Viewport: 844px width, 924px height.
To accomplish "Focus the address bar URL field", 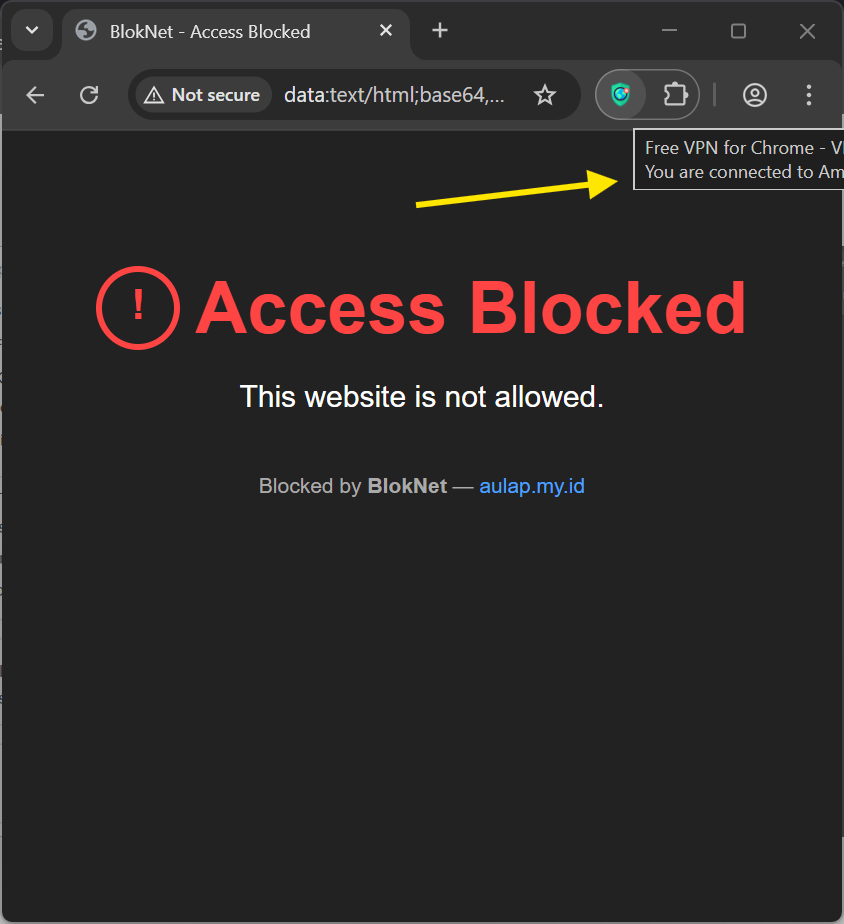I will 394,95.
